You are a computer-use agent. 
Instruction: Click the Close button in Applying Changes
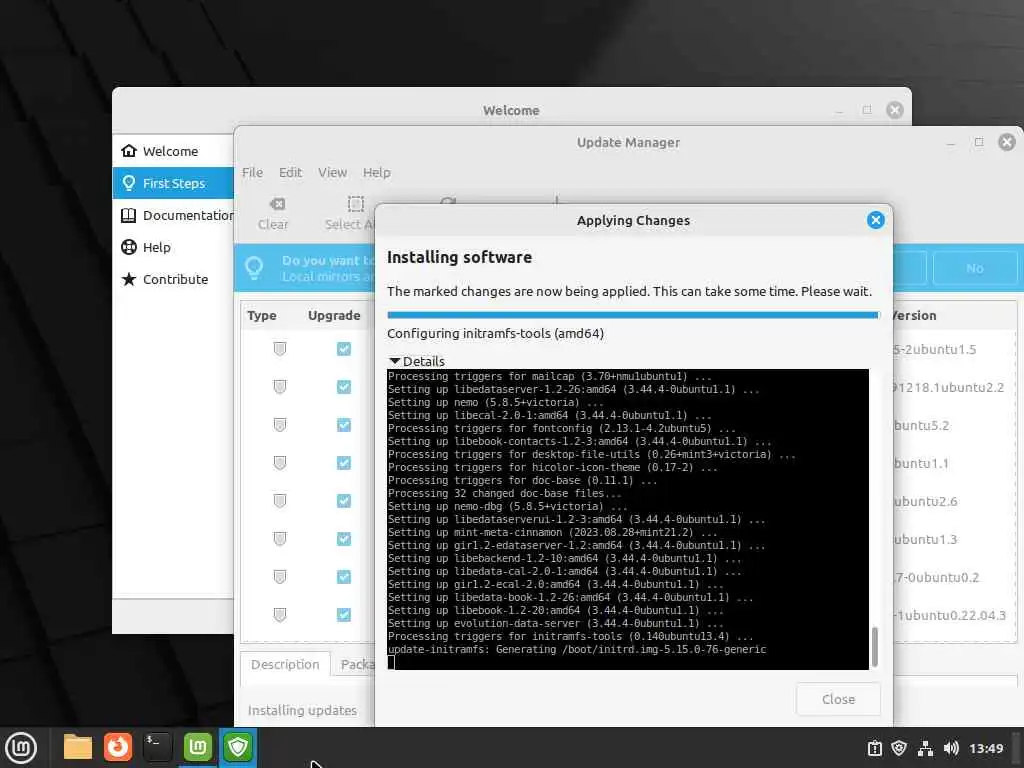pos(838,699)
